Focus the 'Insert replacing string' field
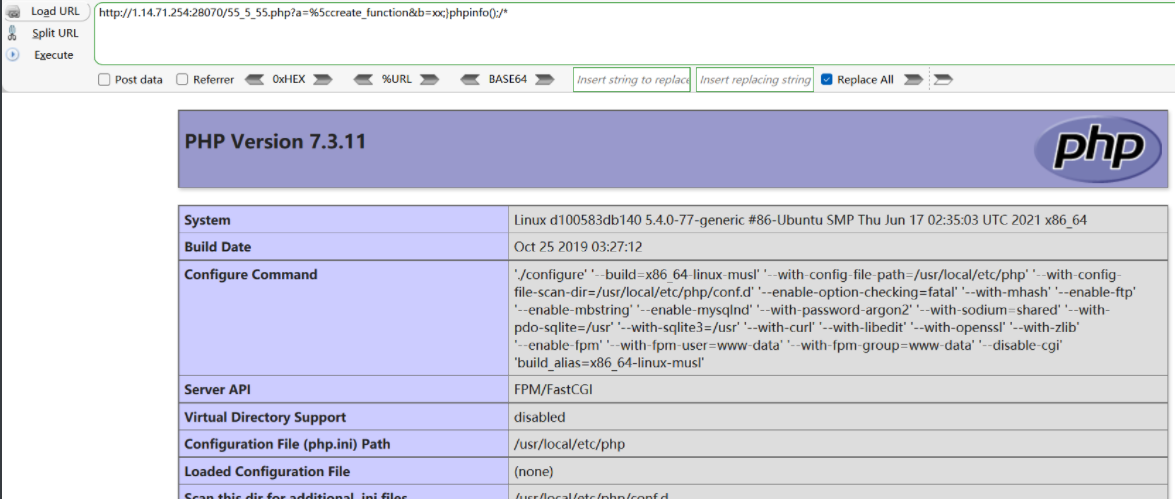Viewport: 1175px width, 499px height. tap(755, 79)
